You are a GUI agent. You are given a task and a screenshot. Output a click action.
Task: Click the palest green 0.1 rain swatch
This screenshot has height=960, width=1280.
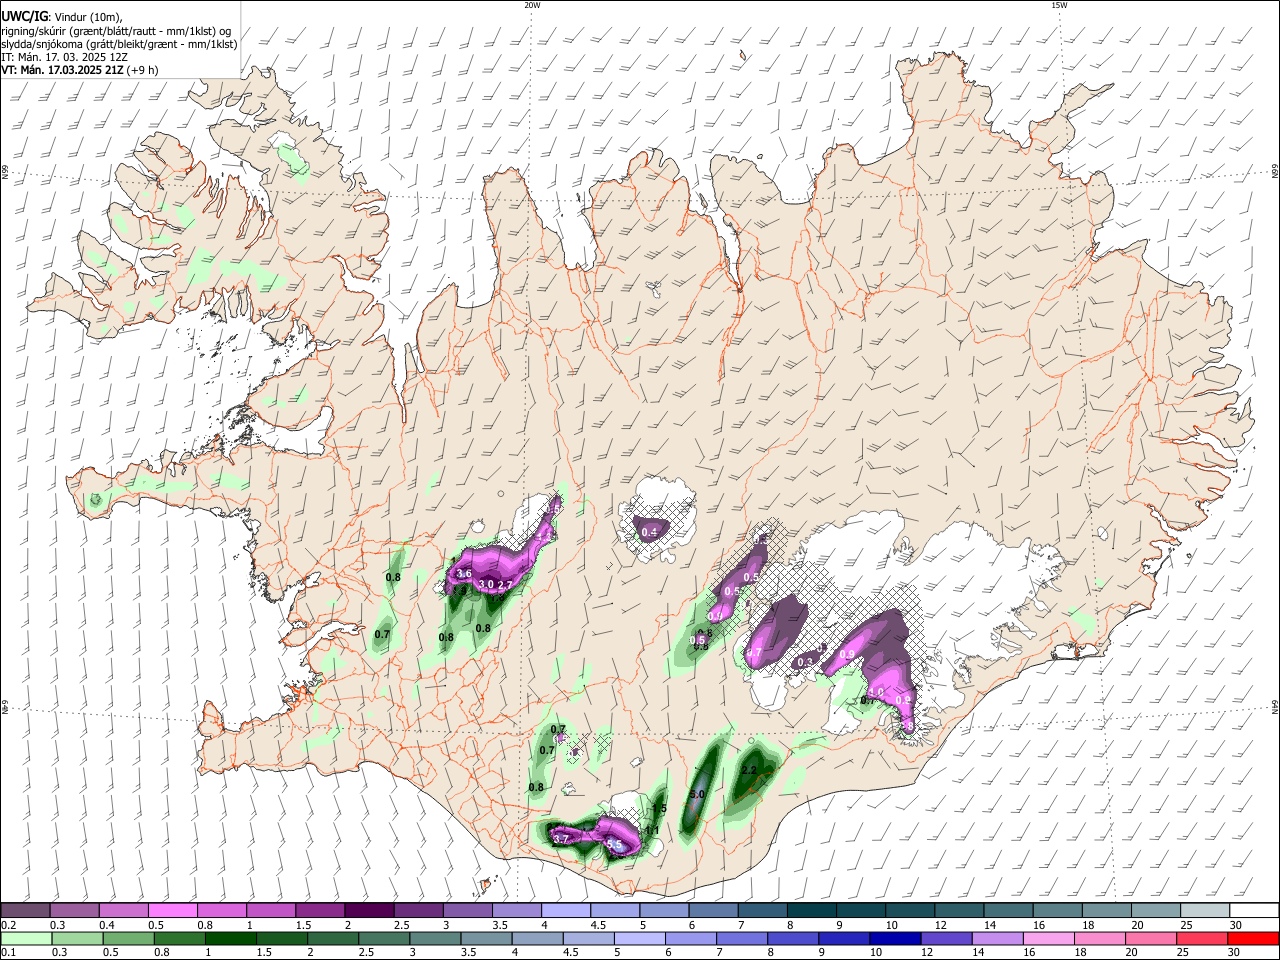click(x=26, y=938)
